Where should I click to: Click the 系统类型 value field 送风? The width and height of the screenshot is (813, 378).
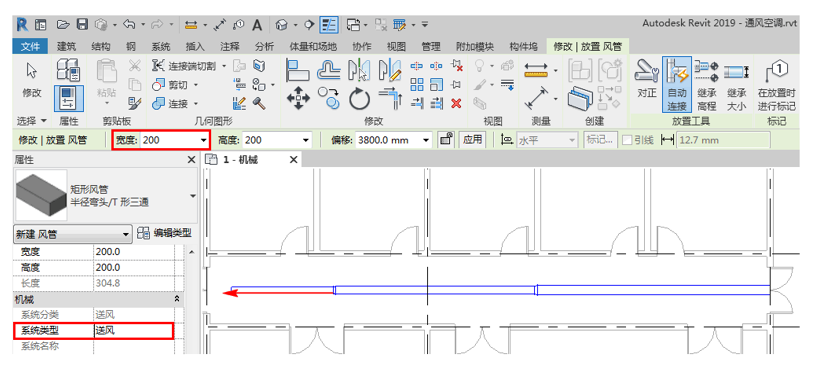[x=134, y=331]
